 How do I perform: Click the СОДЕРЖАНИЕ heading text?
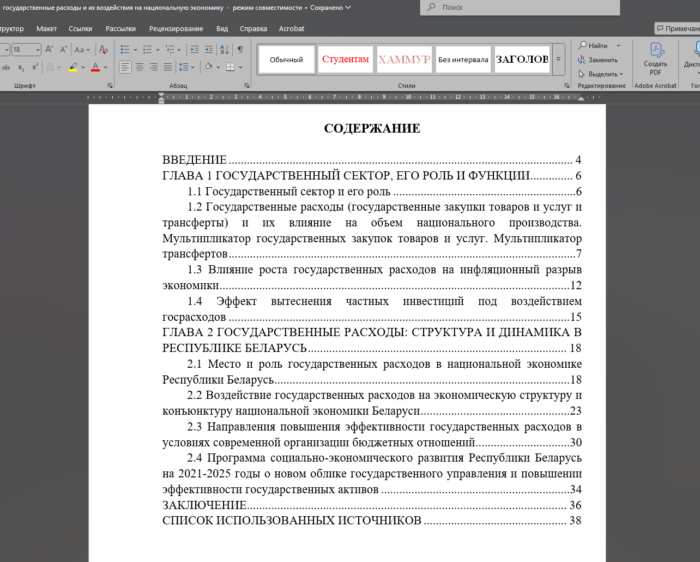tap(372, 129)
